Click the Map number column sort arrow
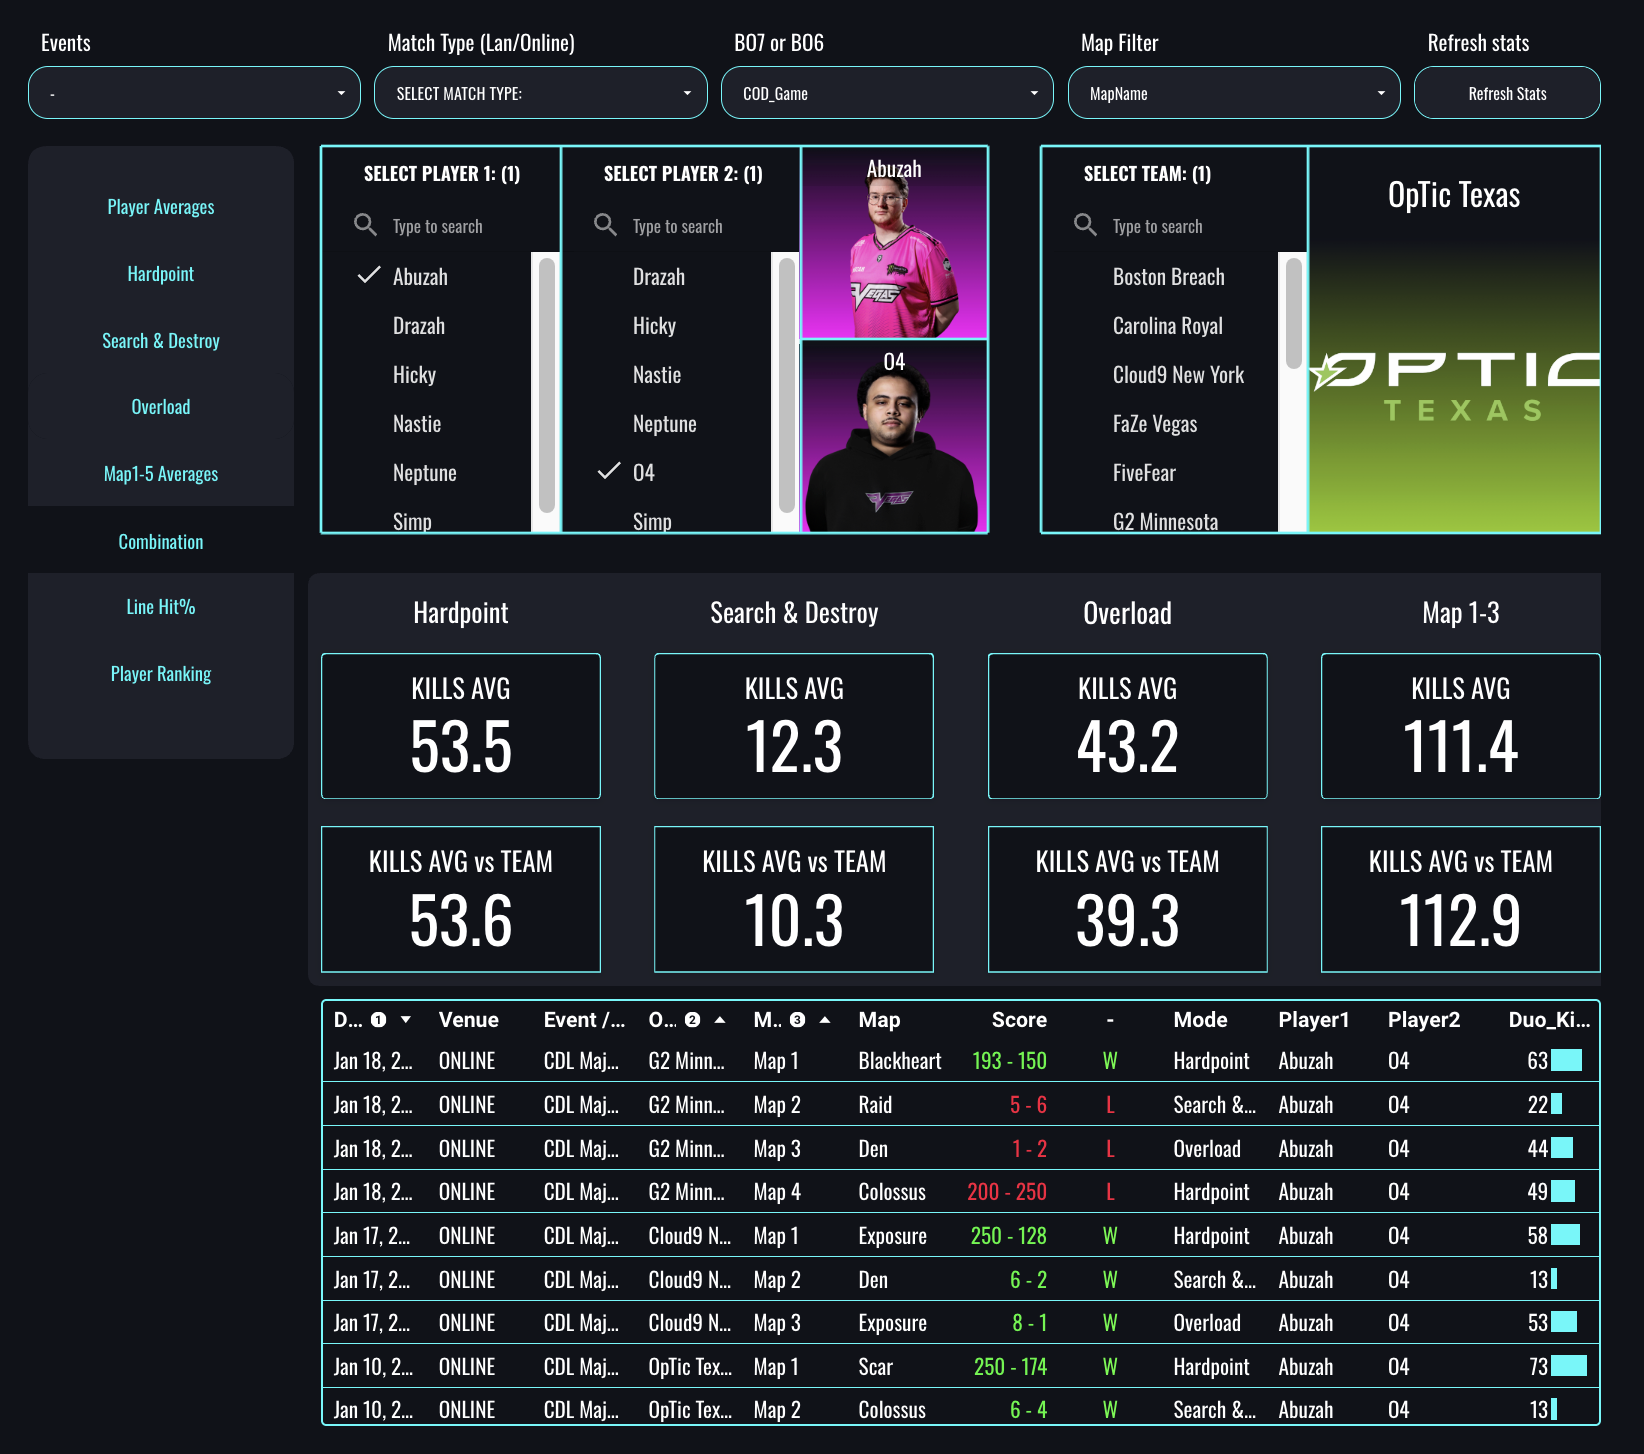The width and height of the screenshot is (1644, 1454). (825, 1020)
